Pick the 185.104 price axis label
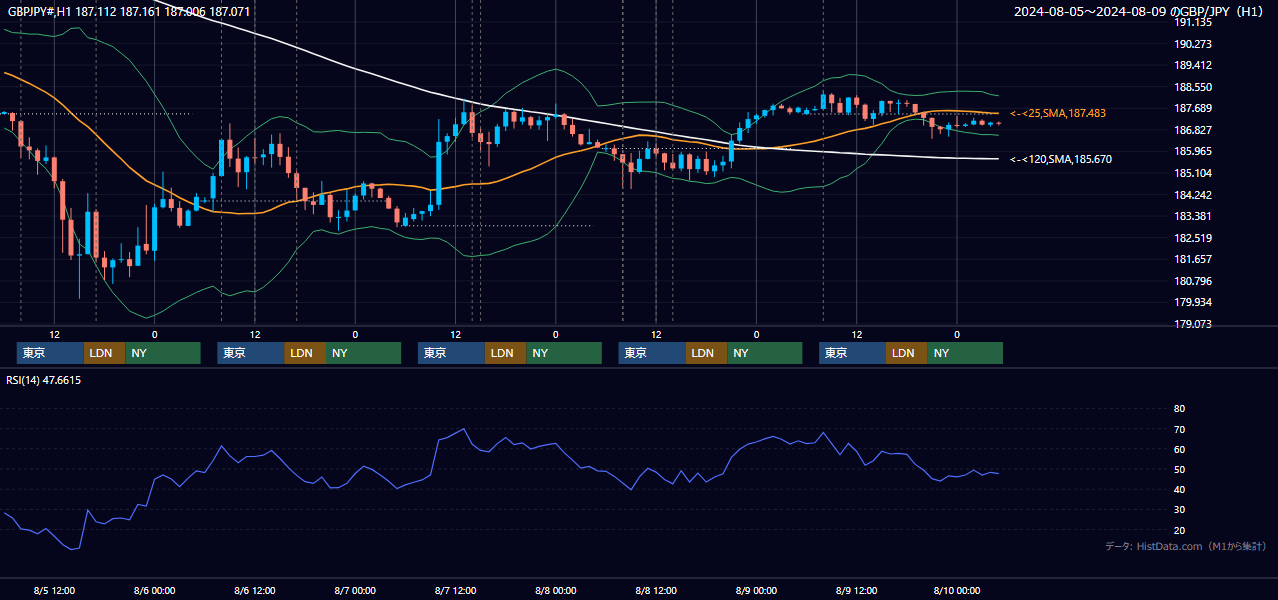The width and height of the screenshot is (1278, 600). point(1192,173)
